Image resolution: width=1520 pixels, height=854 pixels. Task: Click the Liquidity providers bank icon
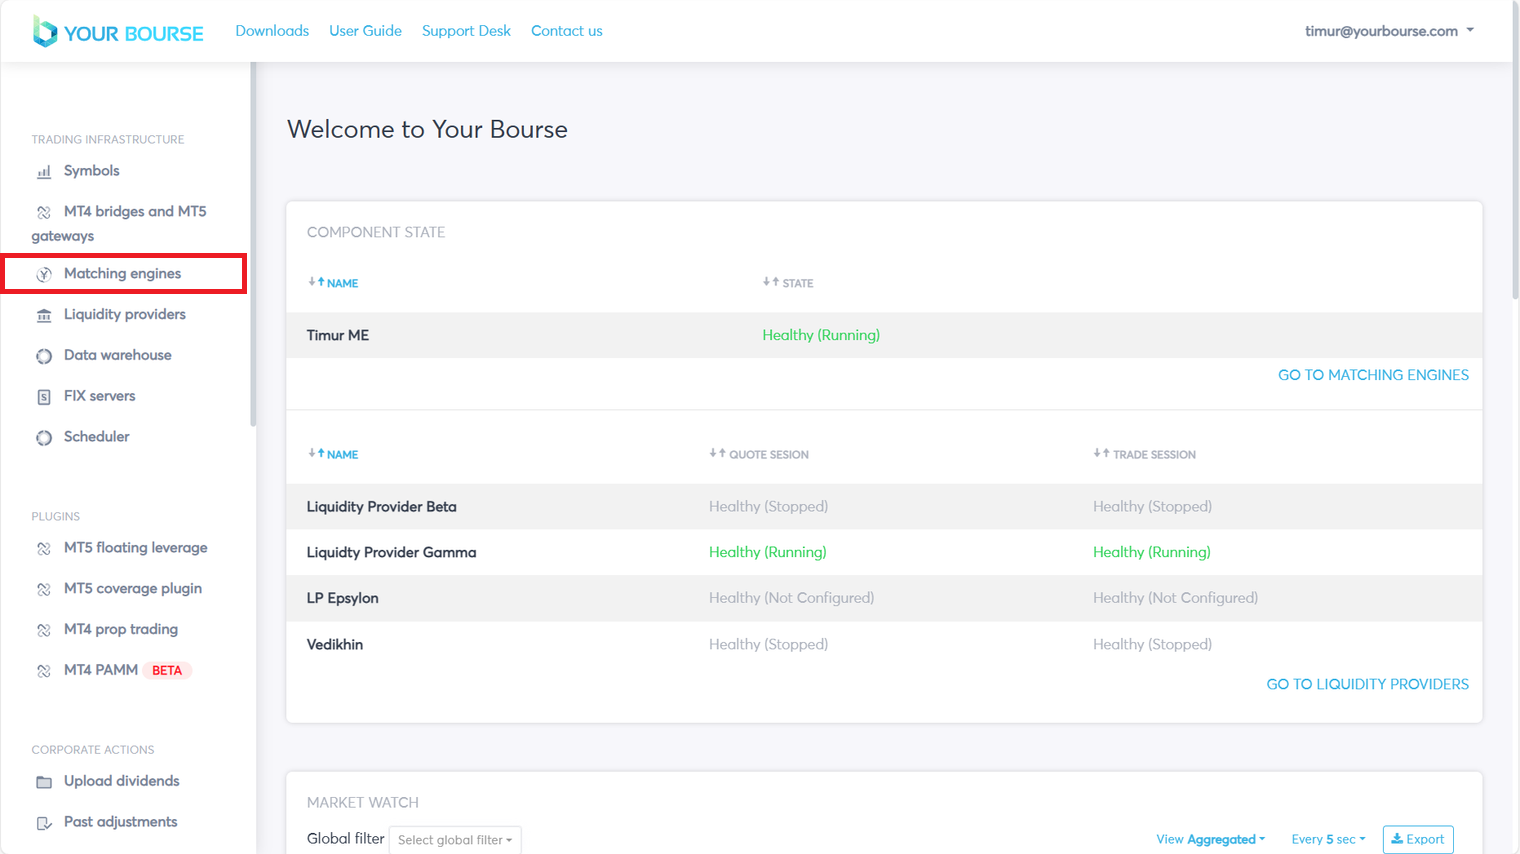(44, 315)
